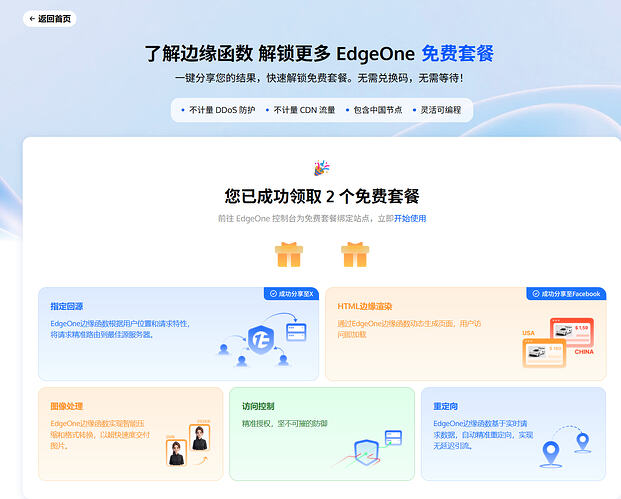621x499 pixels.
Task: Click the 灵活可编程 feature label
Action: pyautogui.click(x=440, y=110)
